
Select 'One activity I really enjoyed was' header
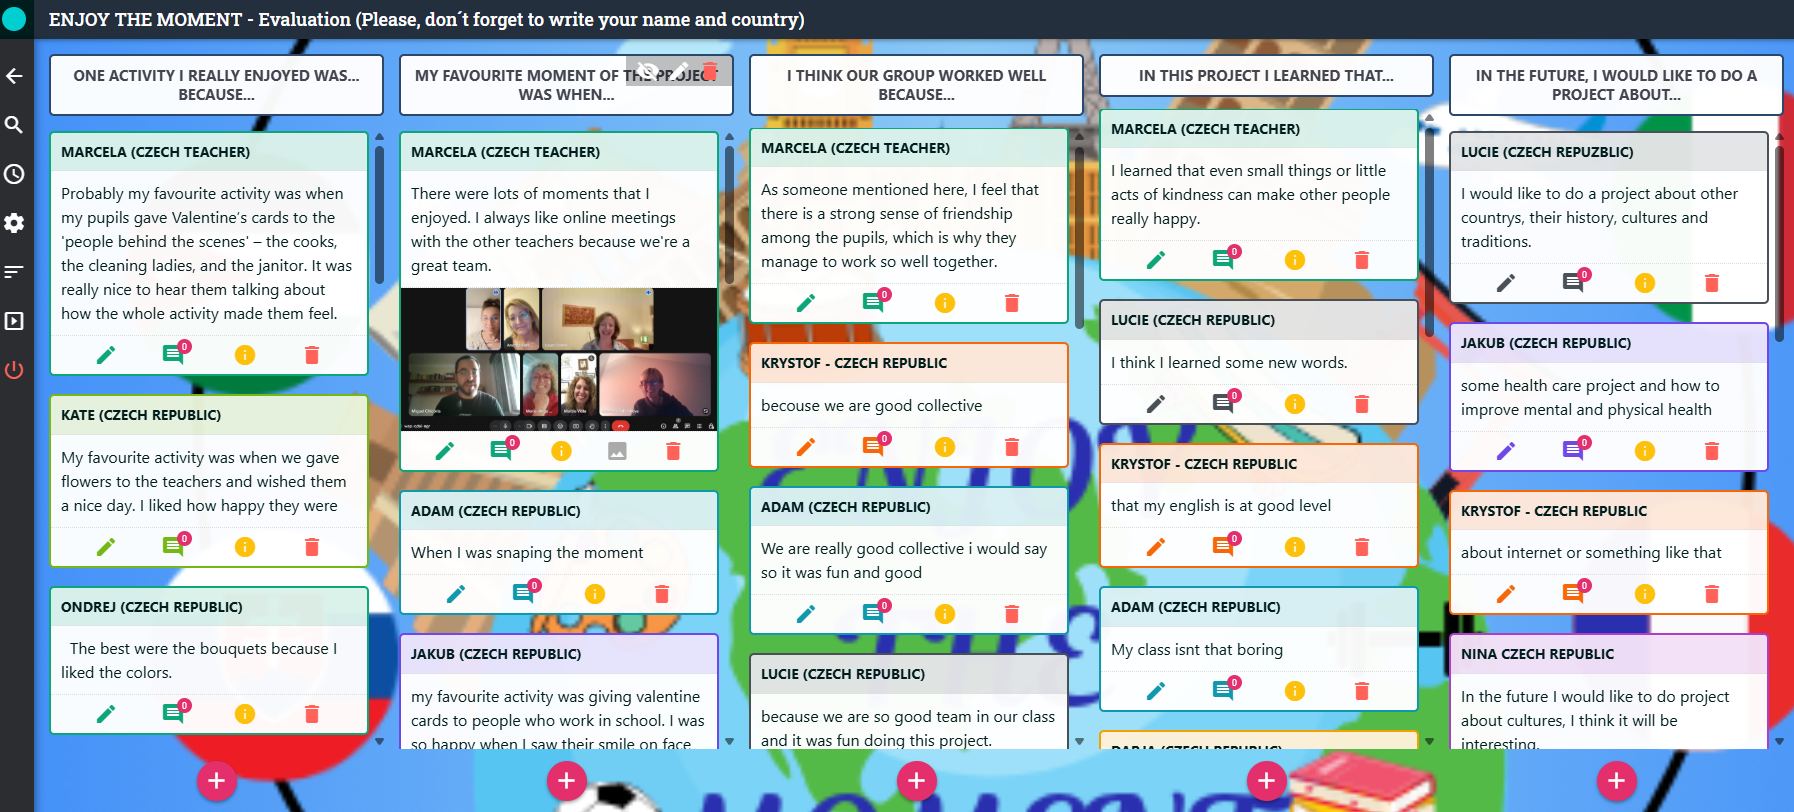216,85
